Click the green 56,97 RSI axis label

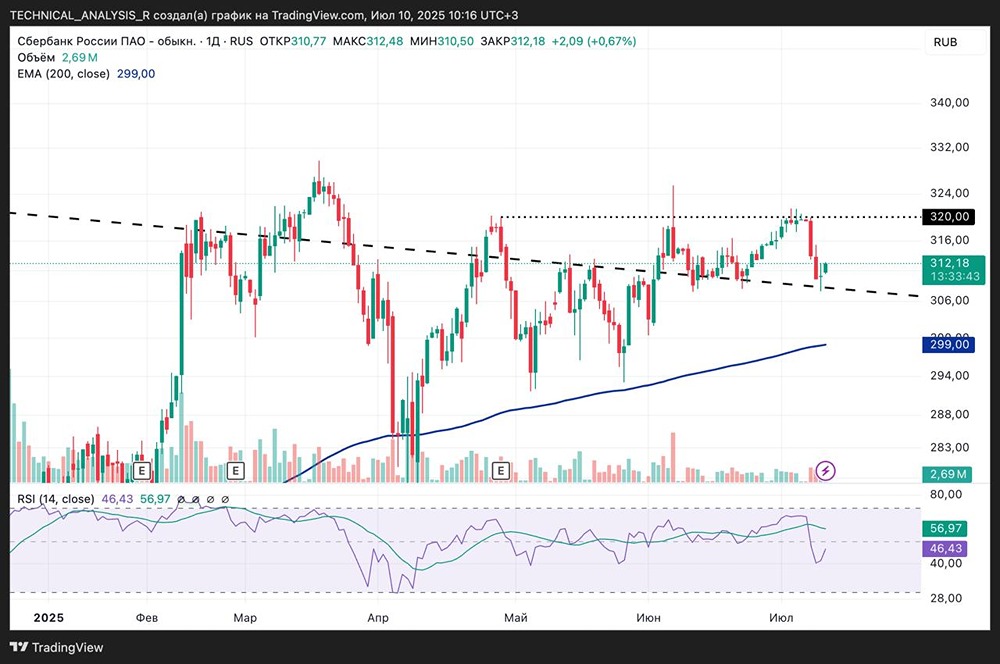tap(945, 528)
